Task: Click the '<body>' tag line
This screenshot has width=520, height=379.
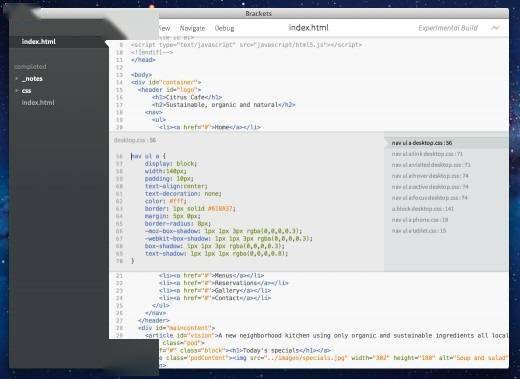Action: point(141,75)
